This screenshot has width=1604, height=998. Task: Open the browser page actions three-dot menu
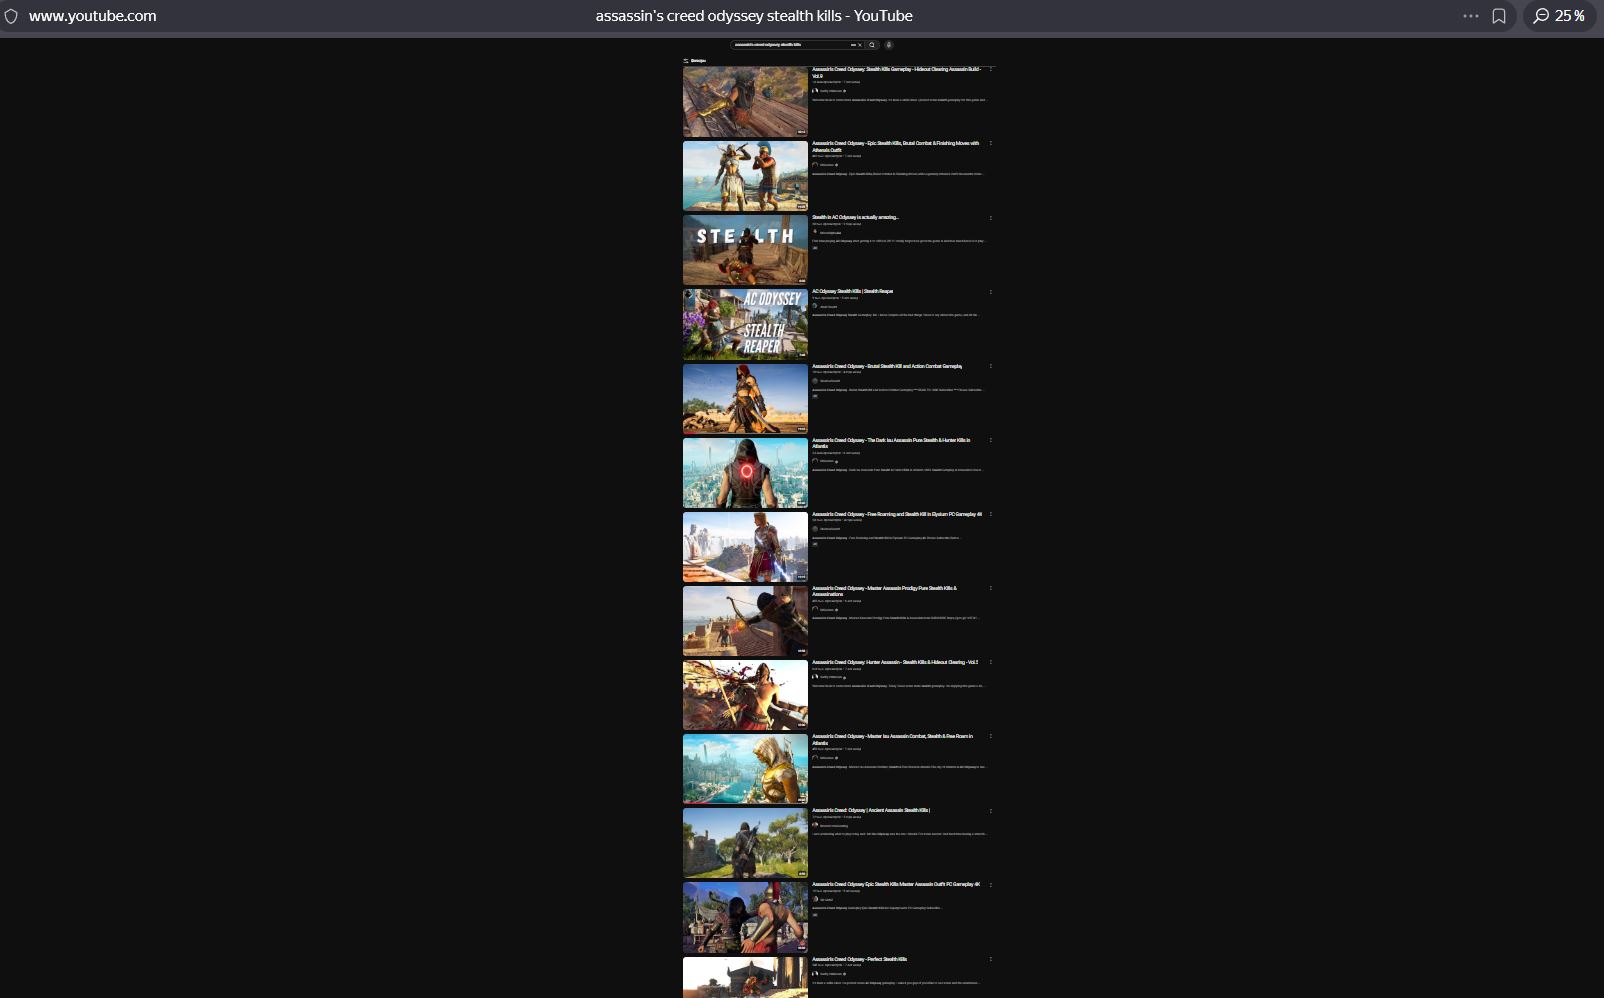click(1470, 16)
